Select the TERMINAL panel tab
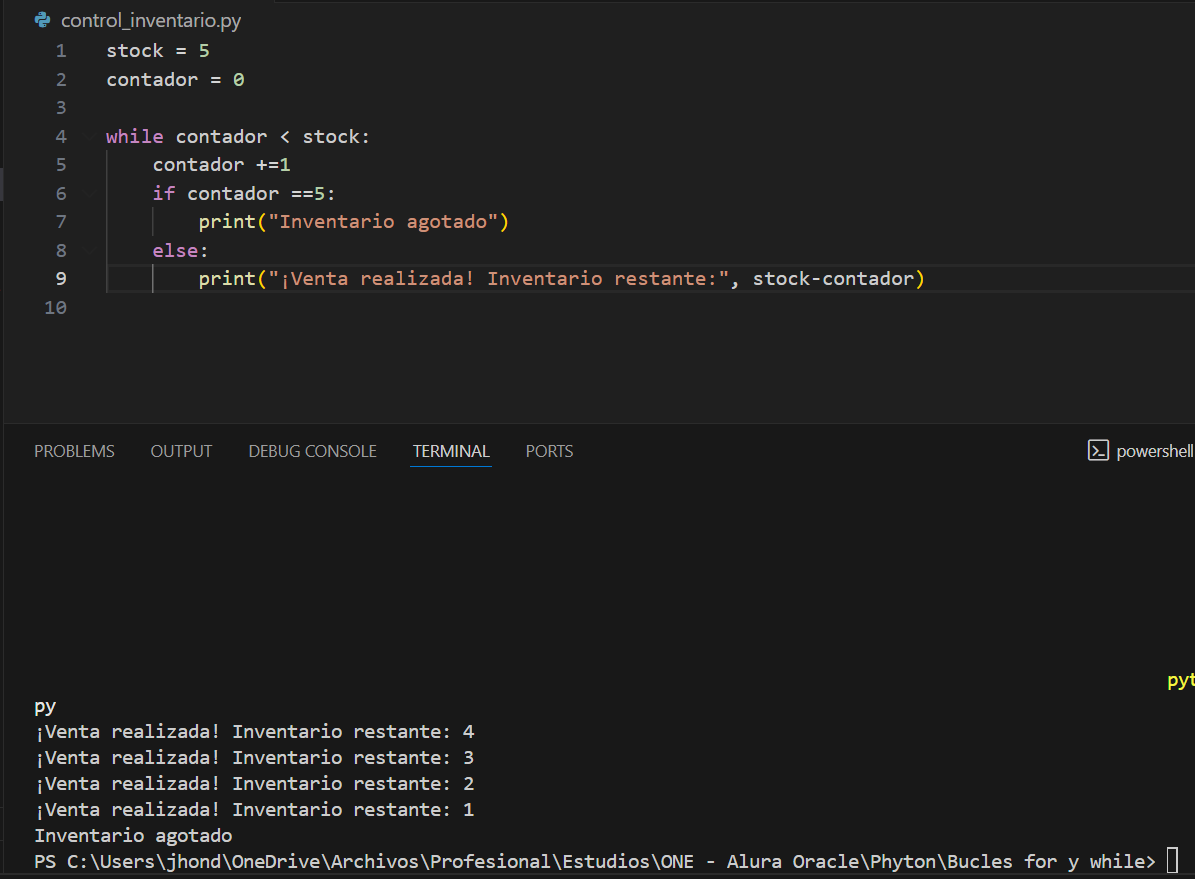 pyautogui.click(x=451, y=451)
